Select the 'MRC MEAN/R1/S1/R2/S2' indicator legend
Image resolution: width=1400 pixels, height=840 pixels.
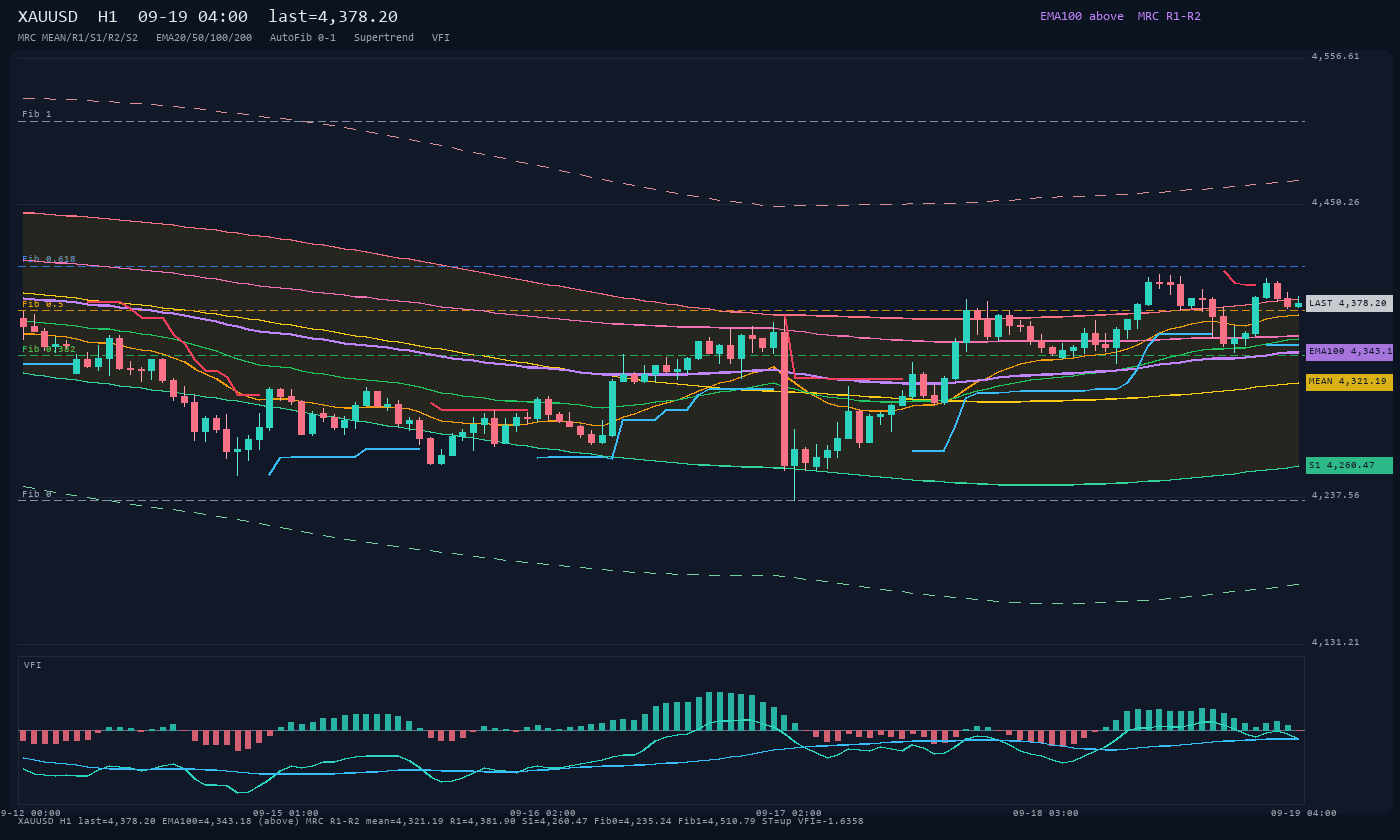click(78, 38)
